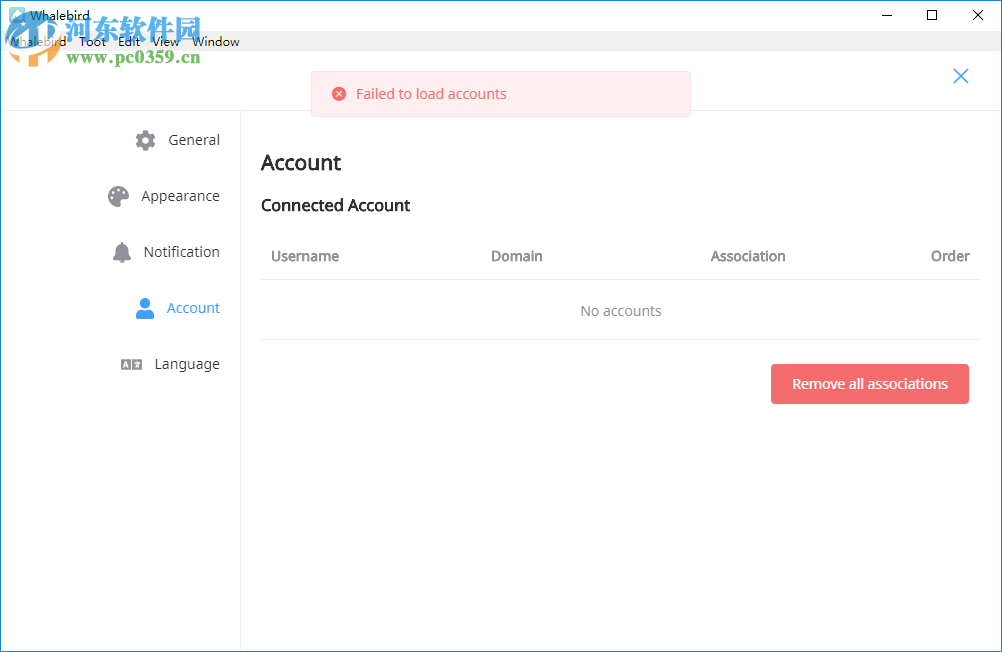1002x652 pixels.
Task: Click the Username column header
Action: (x=305, y=256)
